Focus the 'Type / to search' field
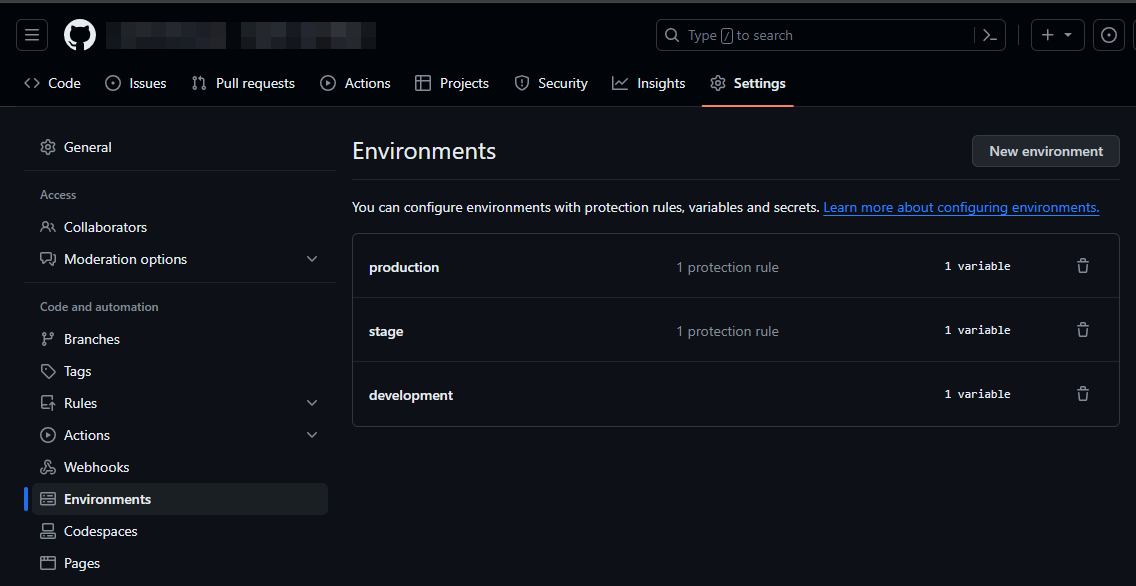The height and width of the screenshot is (586, 1136). point(831,35)
